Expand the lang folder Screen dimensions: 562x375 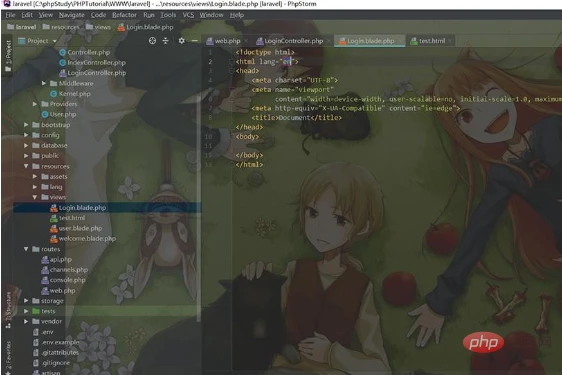pos(35,187)
